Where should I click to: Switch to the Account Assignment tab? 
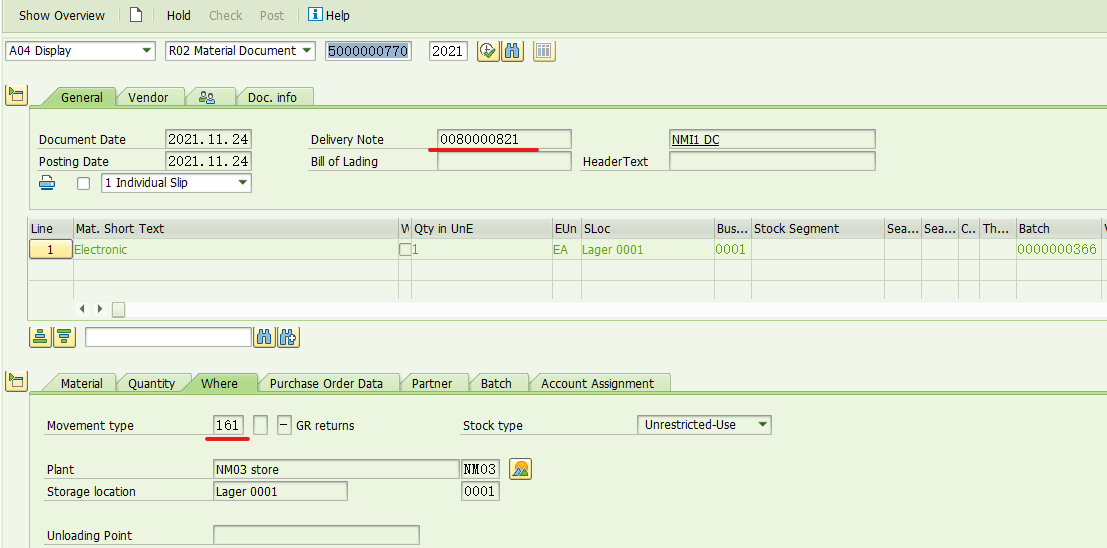[x=597, y=383]
